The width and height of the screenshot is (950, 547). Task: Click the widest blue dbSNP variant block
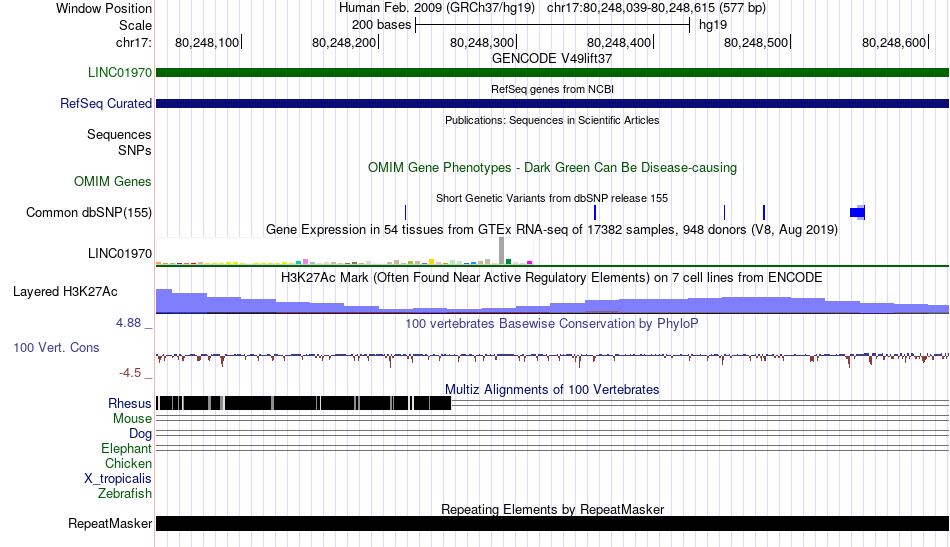pyautogui.click(x=857, y=213)
